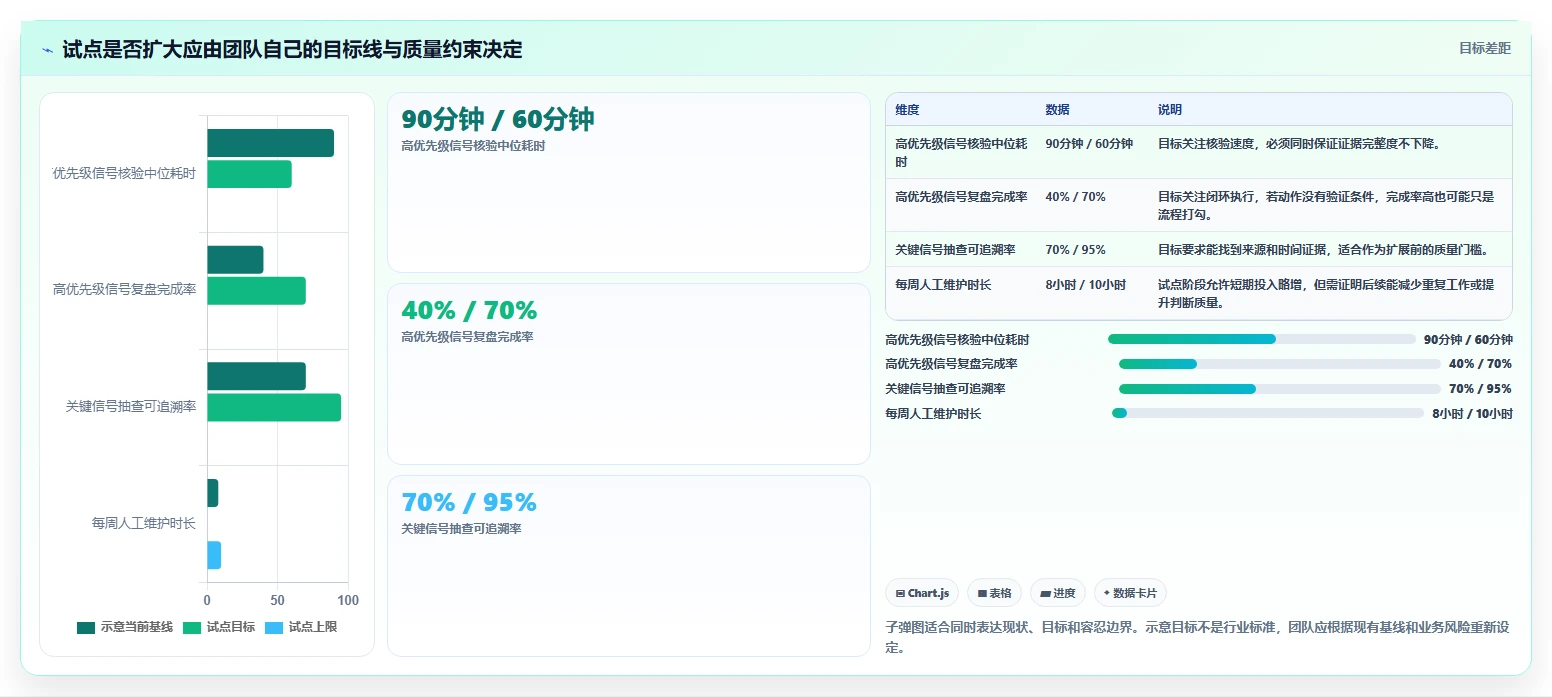
Task: Select the 表格 chip
Action: coord(994,593)
